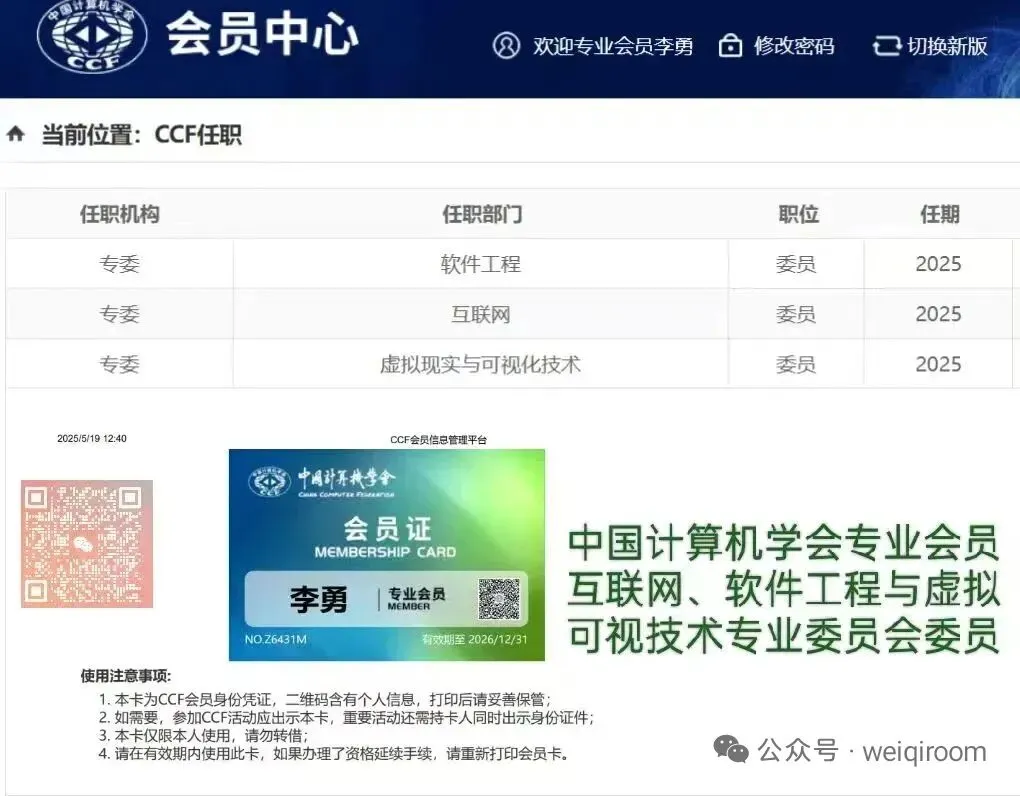Viewport: 1020px width, 796px height.
Task: Click the 当前位置：CCF任职 breadcrumb
Action: [142, 135]
